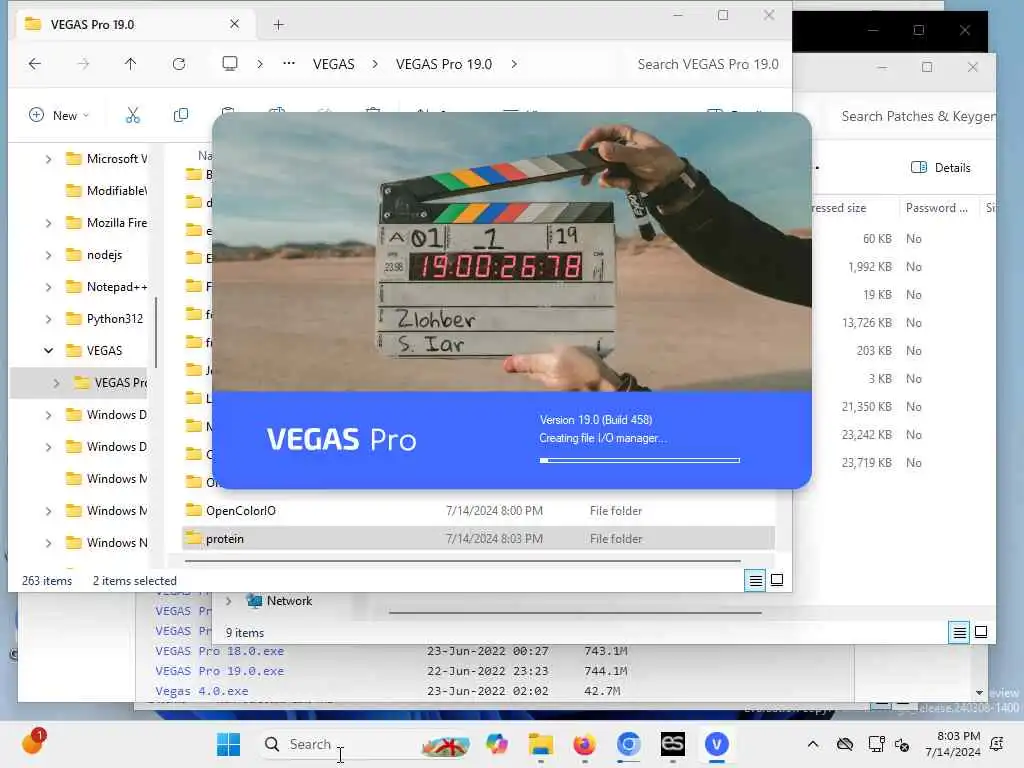Screen dimensions: 1024x768
Task: Go back in VEGAS Pro 19.0 Explorer
Action: coord(35,64)
